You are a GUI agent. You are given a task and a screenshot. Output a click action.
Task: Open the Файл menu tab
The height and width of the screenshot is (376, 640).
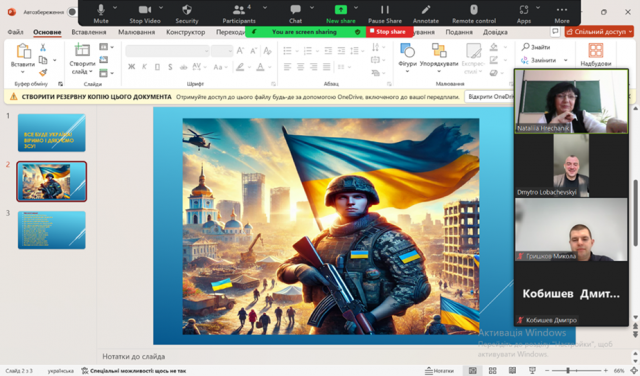point(15,32)
